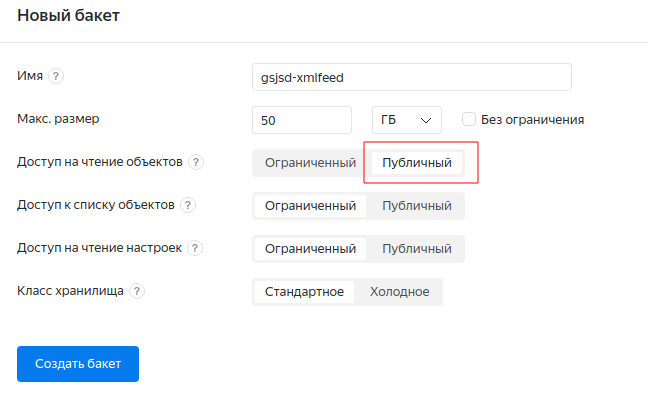Click the max size field showing 50
The image size is (648, 403).
coord(302,120)
